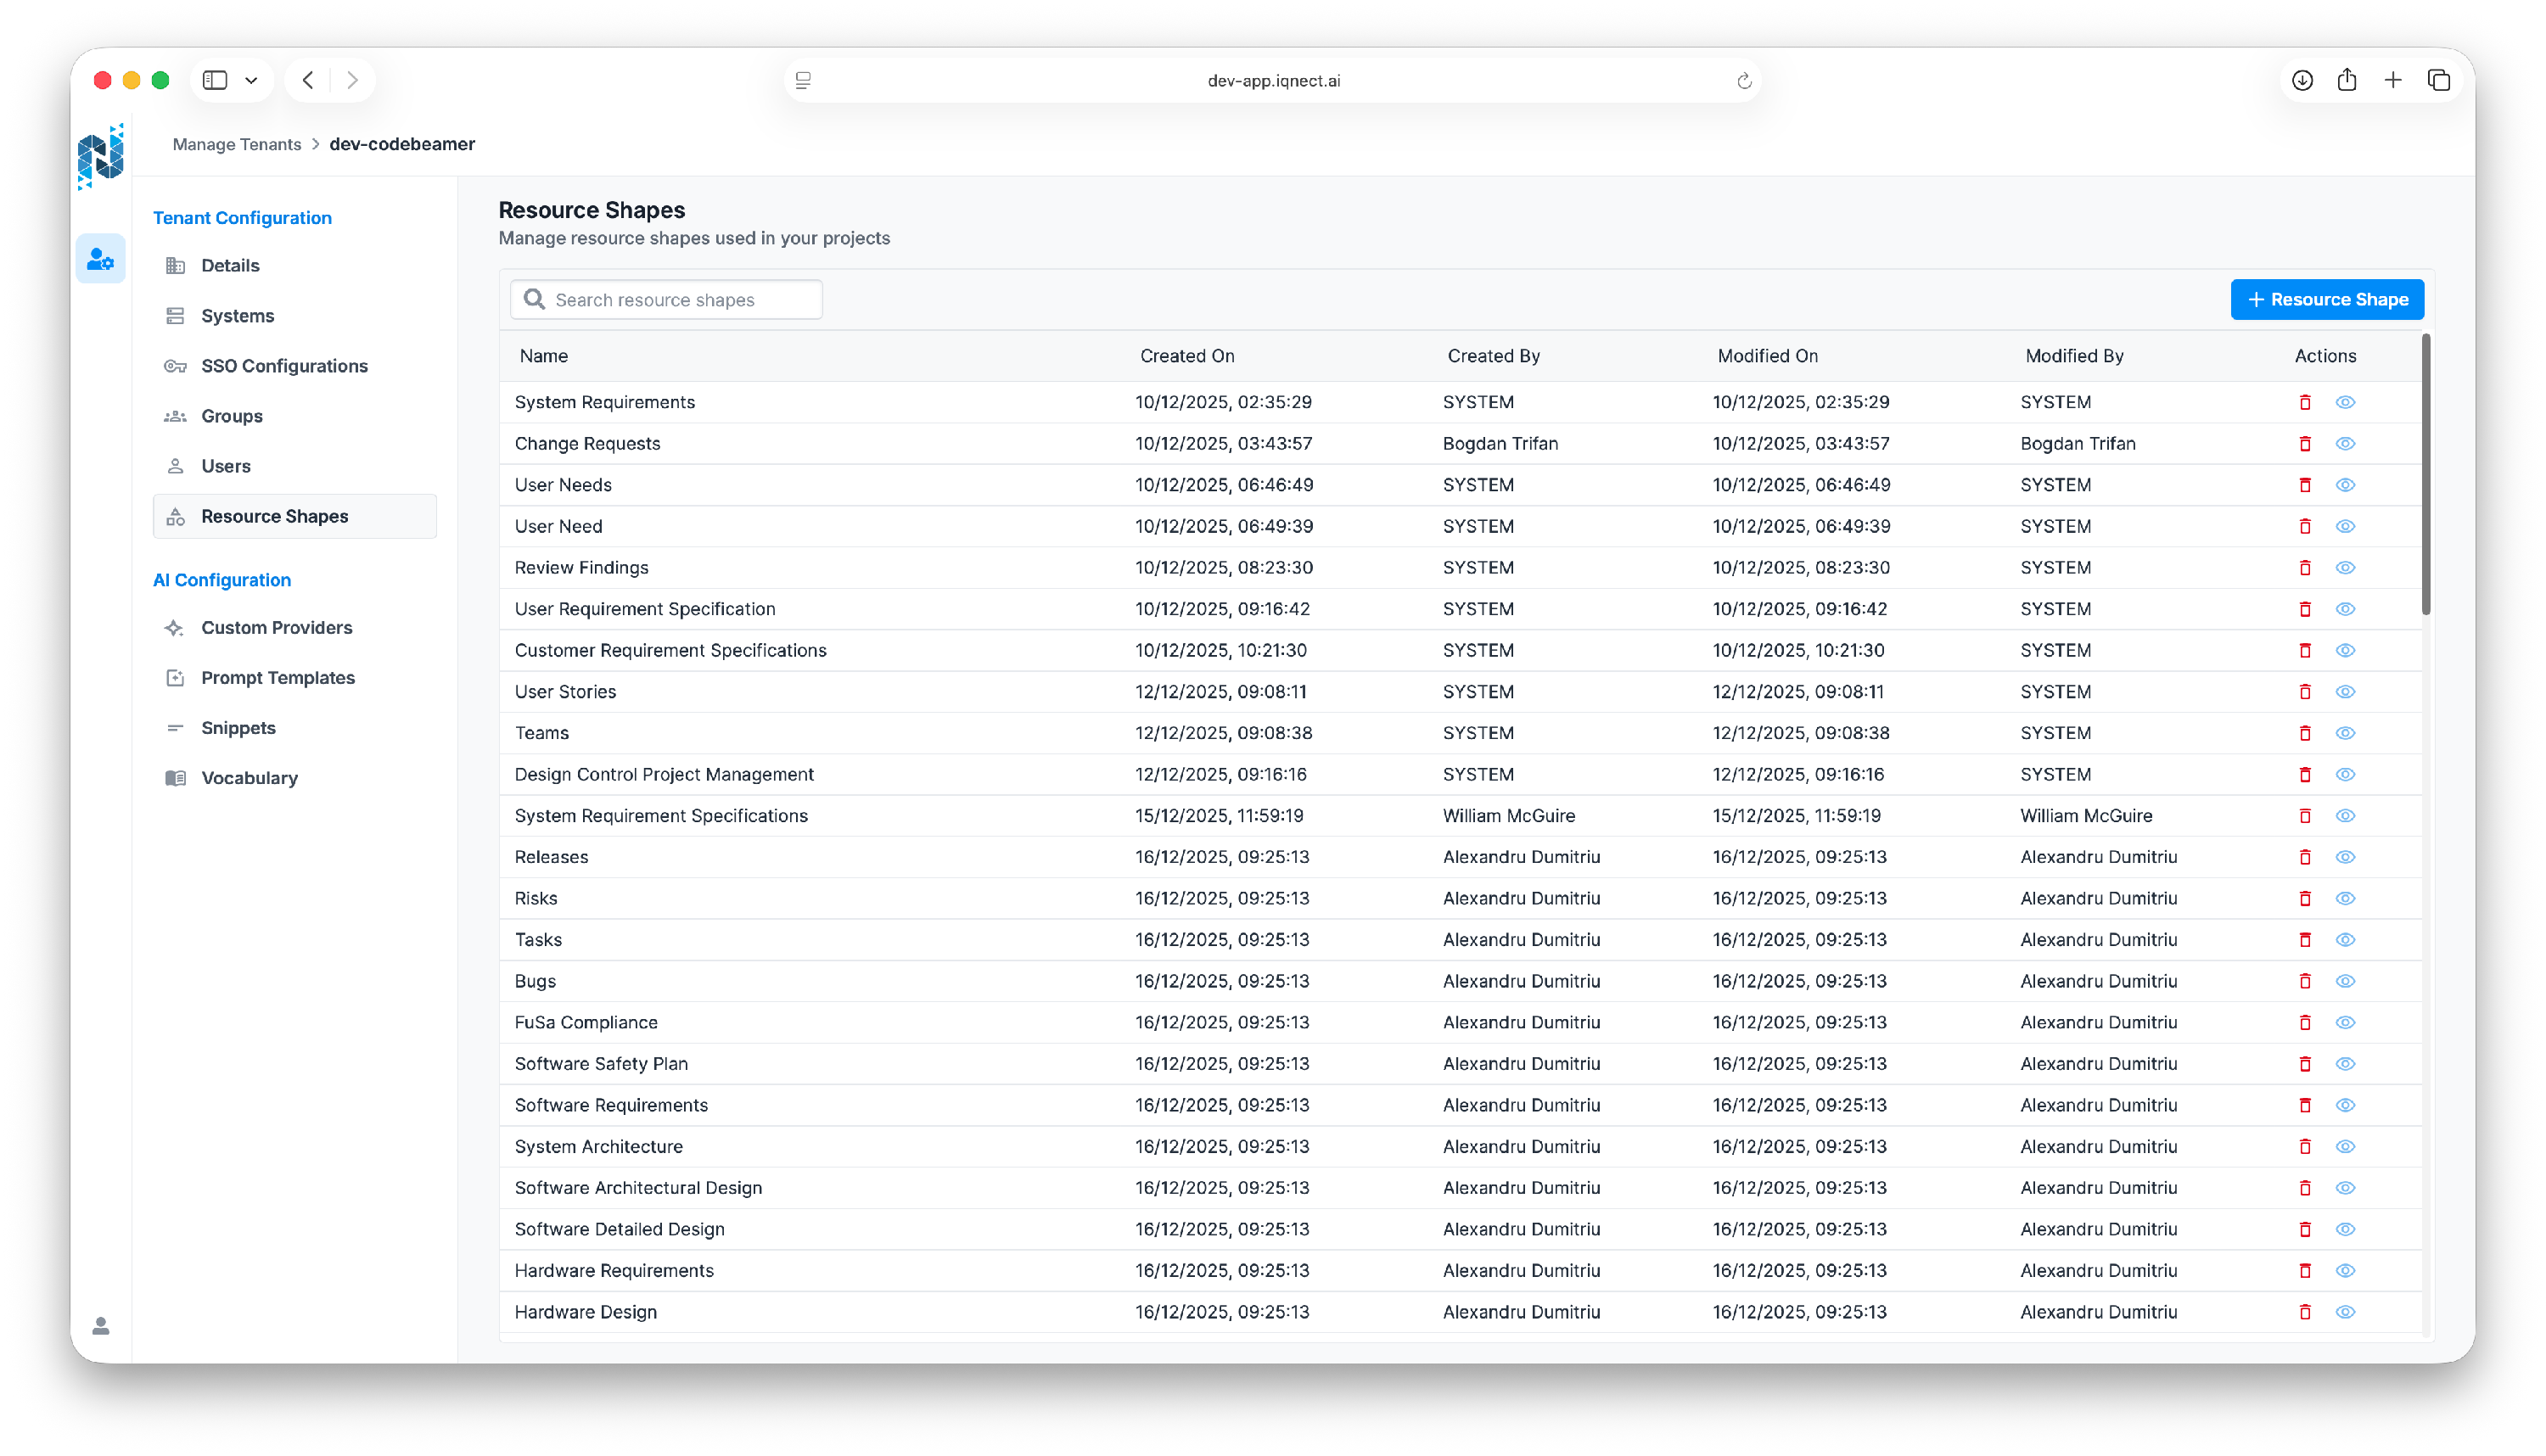Click the add Resource Shape button
Viewport: 2546px width, 1456px height.
coord(2327,300)
